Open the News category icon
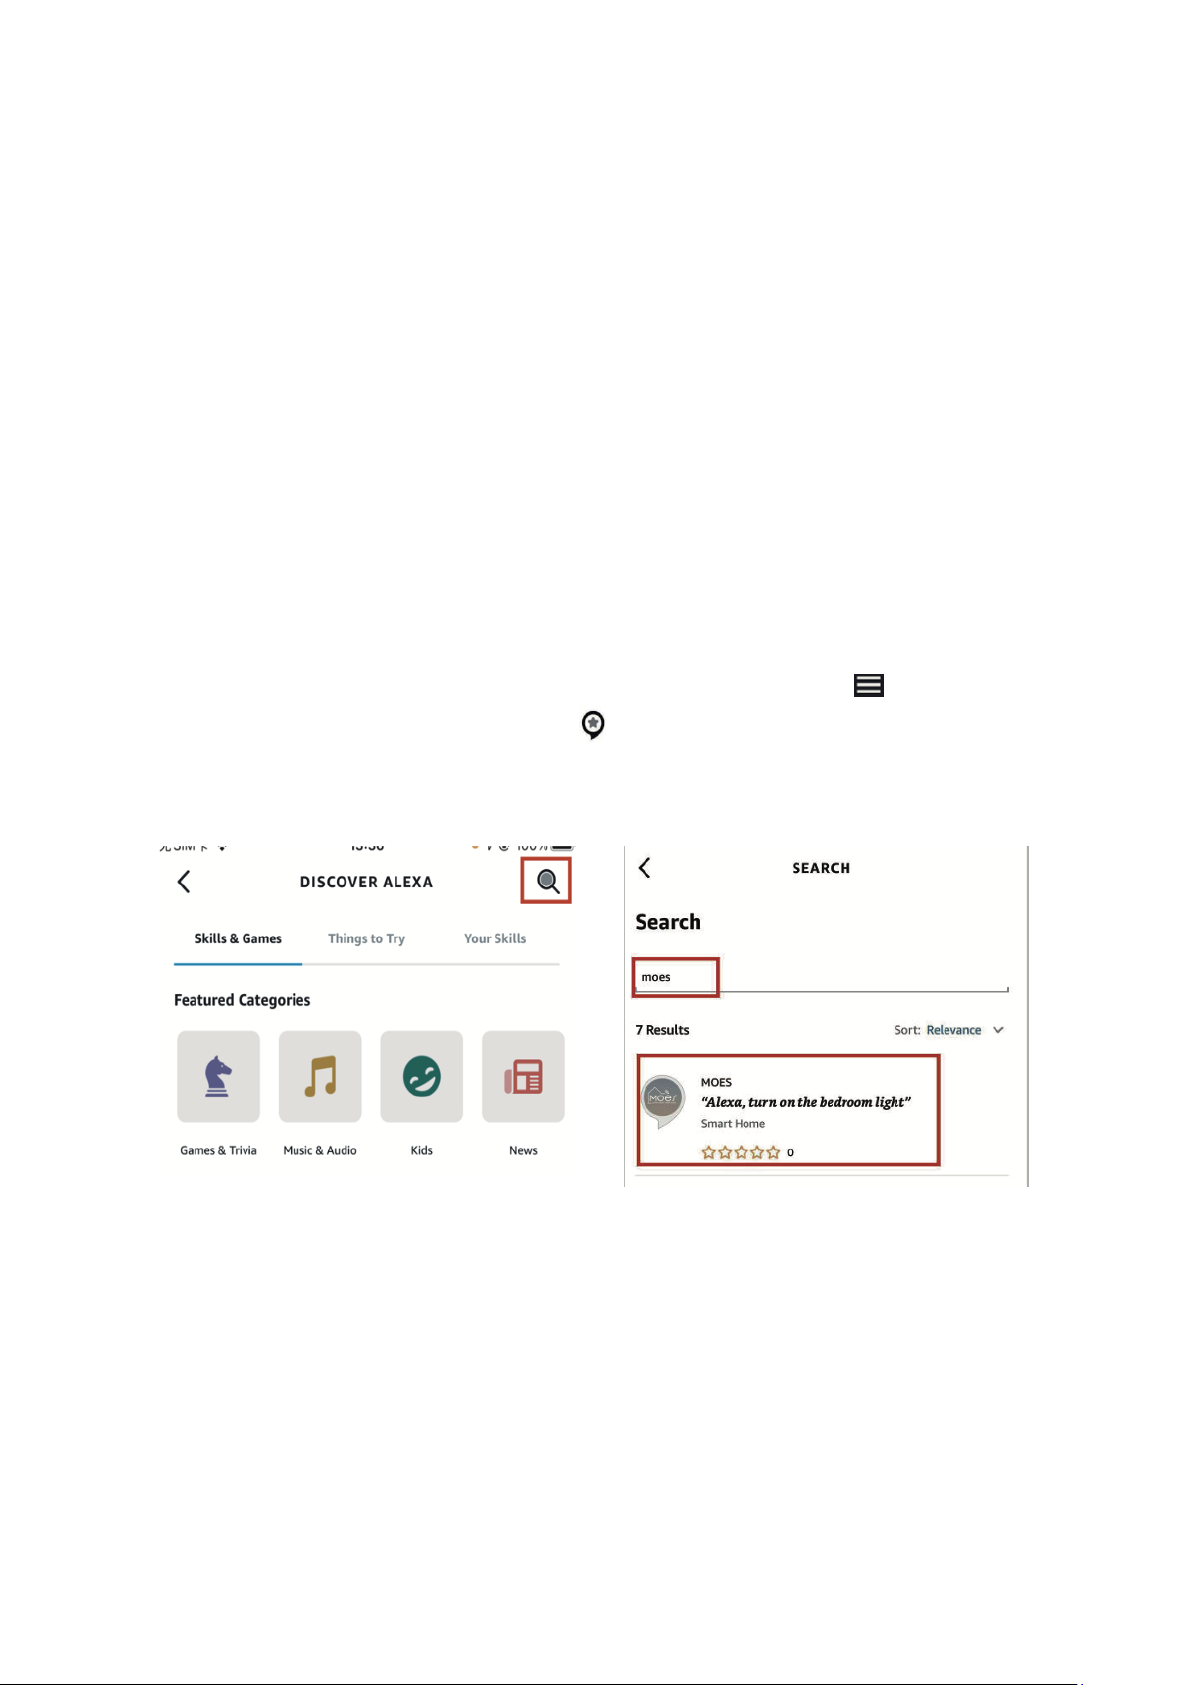 [523, 1076]
